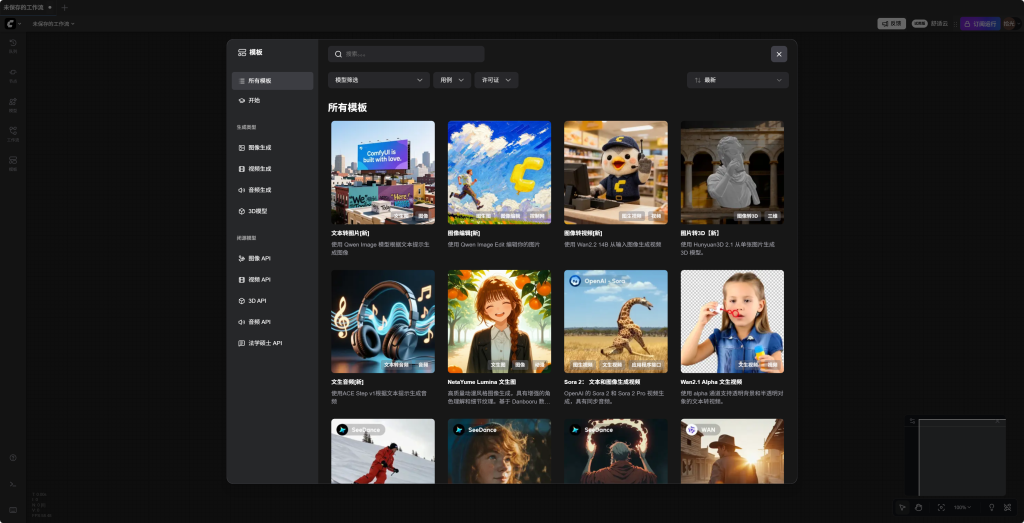Close the 模板 templates dialog

click(778, 54)
